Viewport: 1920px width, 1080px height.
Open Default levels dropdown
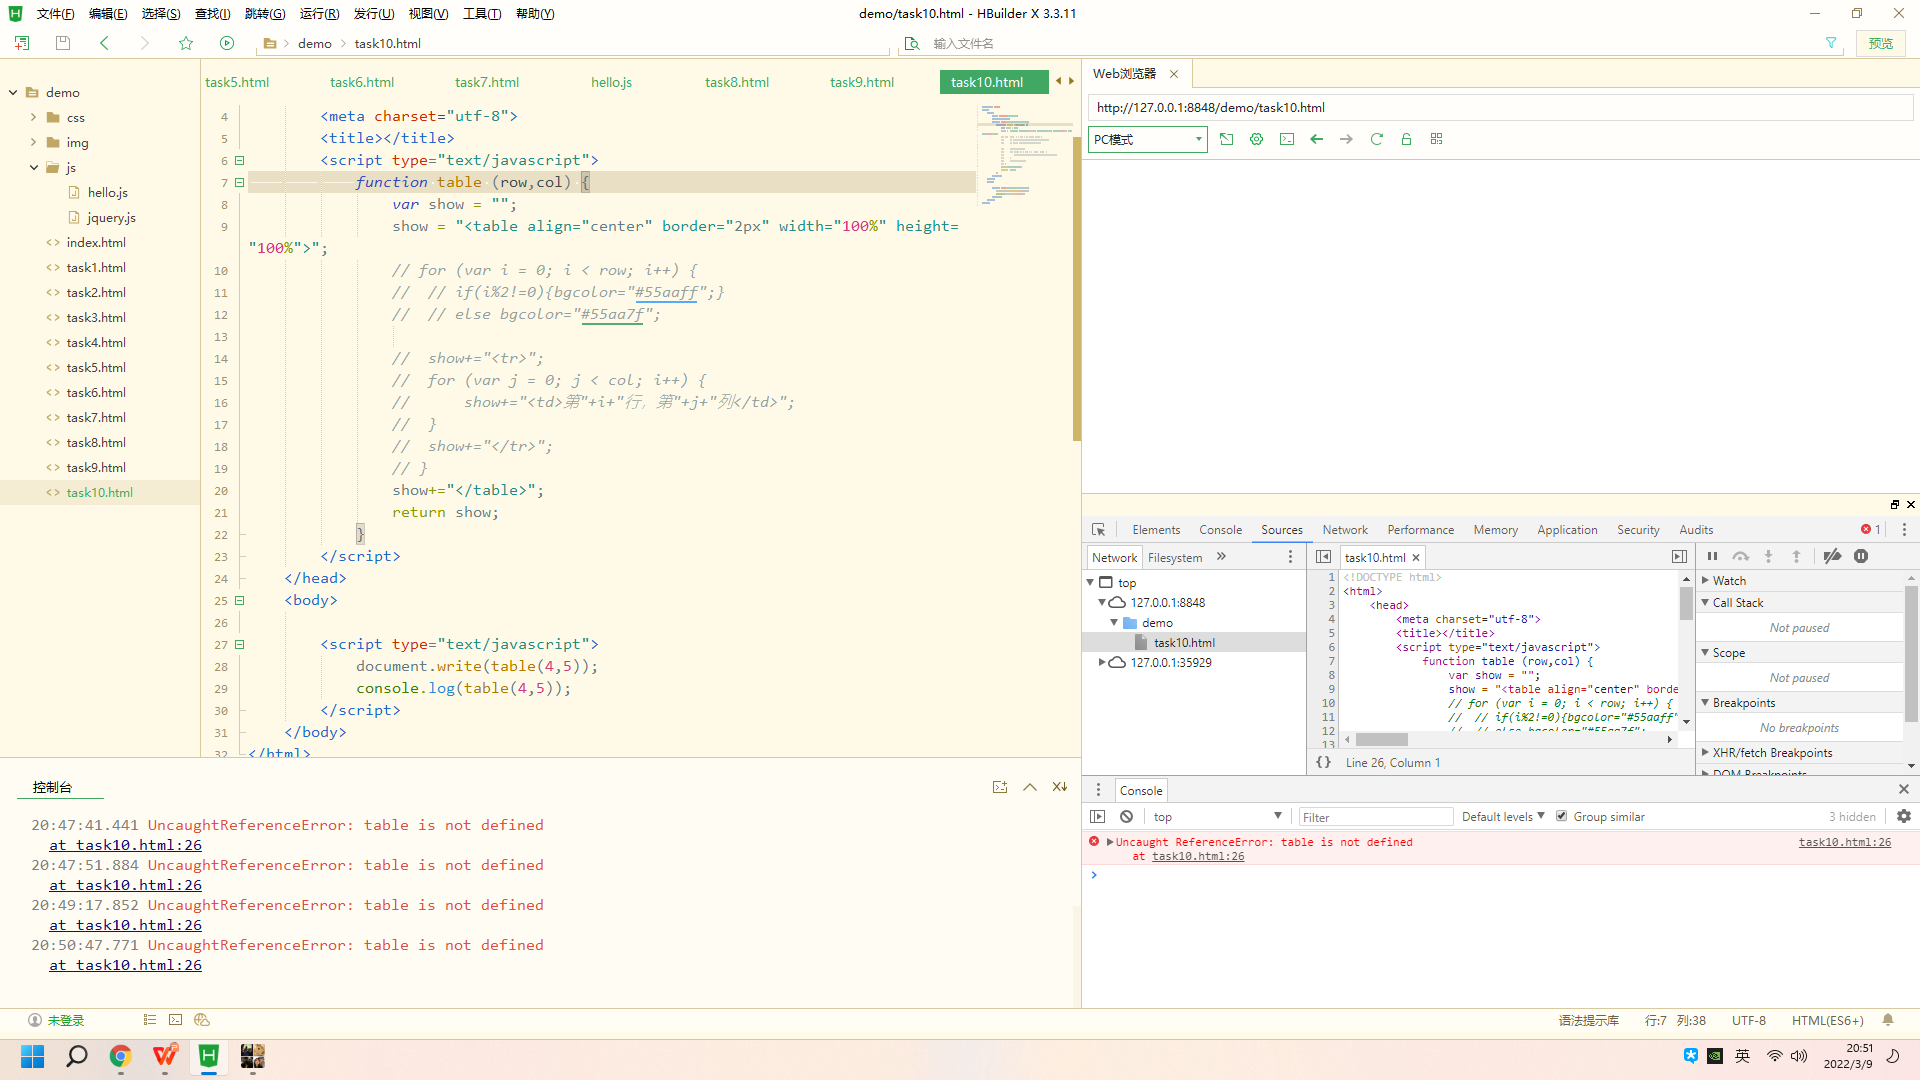click(x=1503, y=817)
